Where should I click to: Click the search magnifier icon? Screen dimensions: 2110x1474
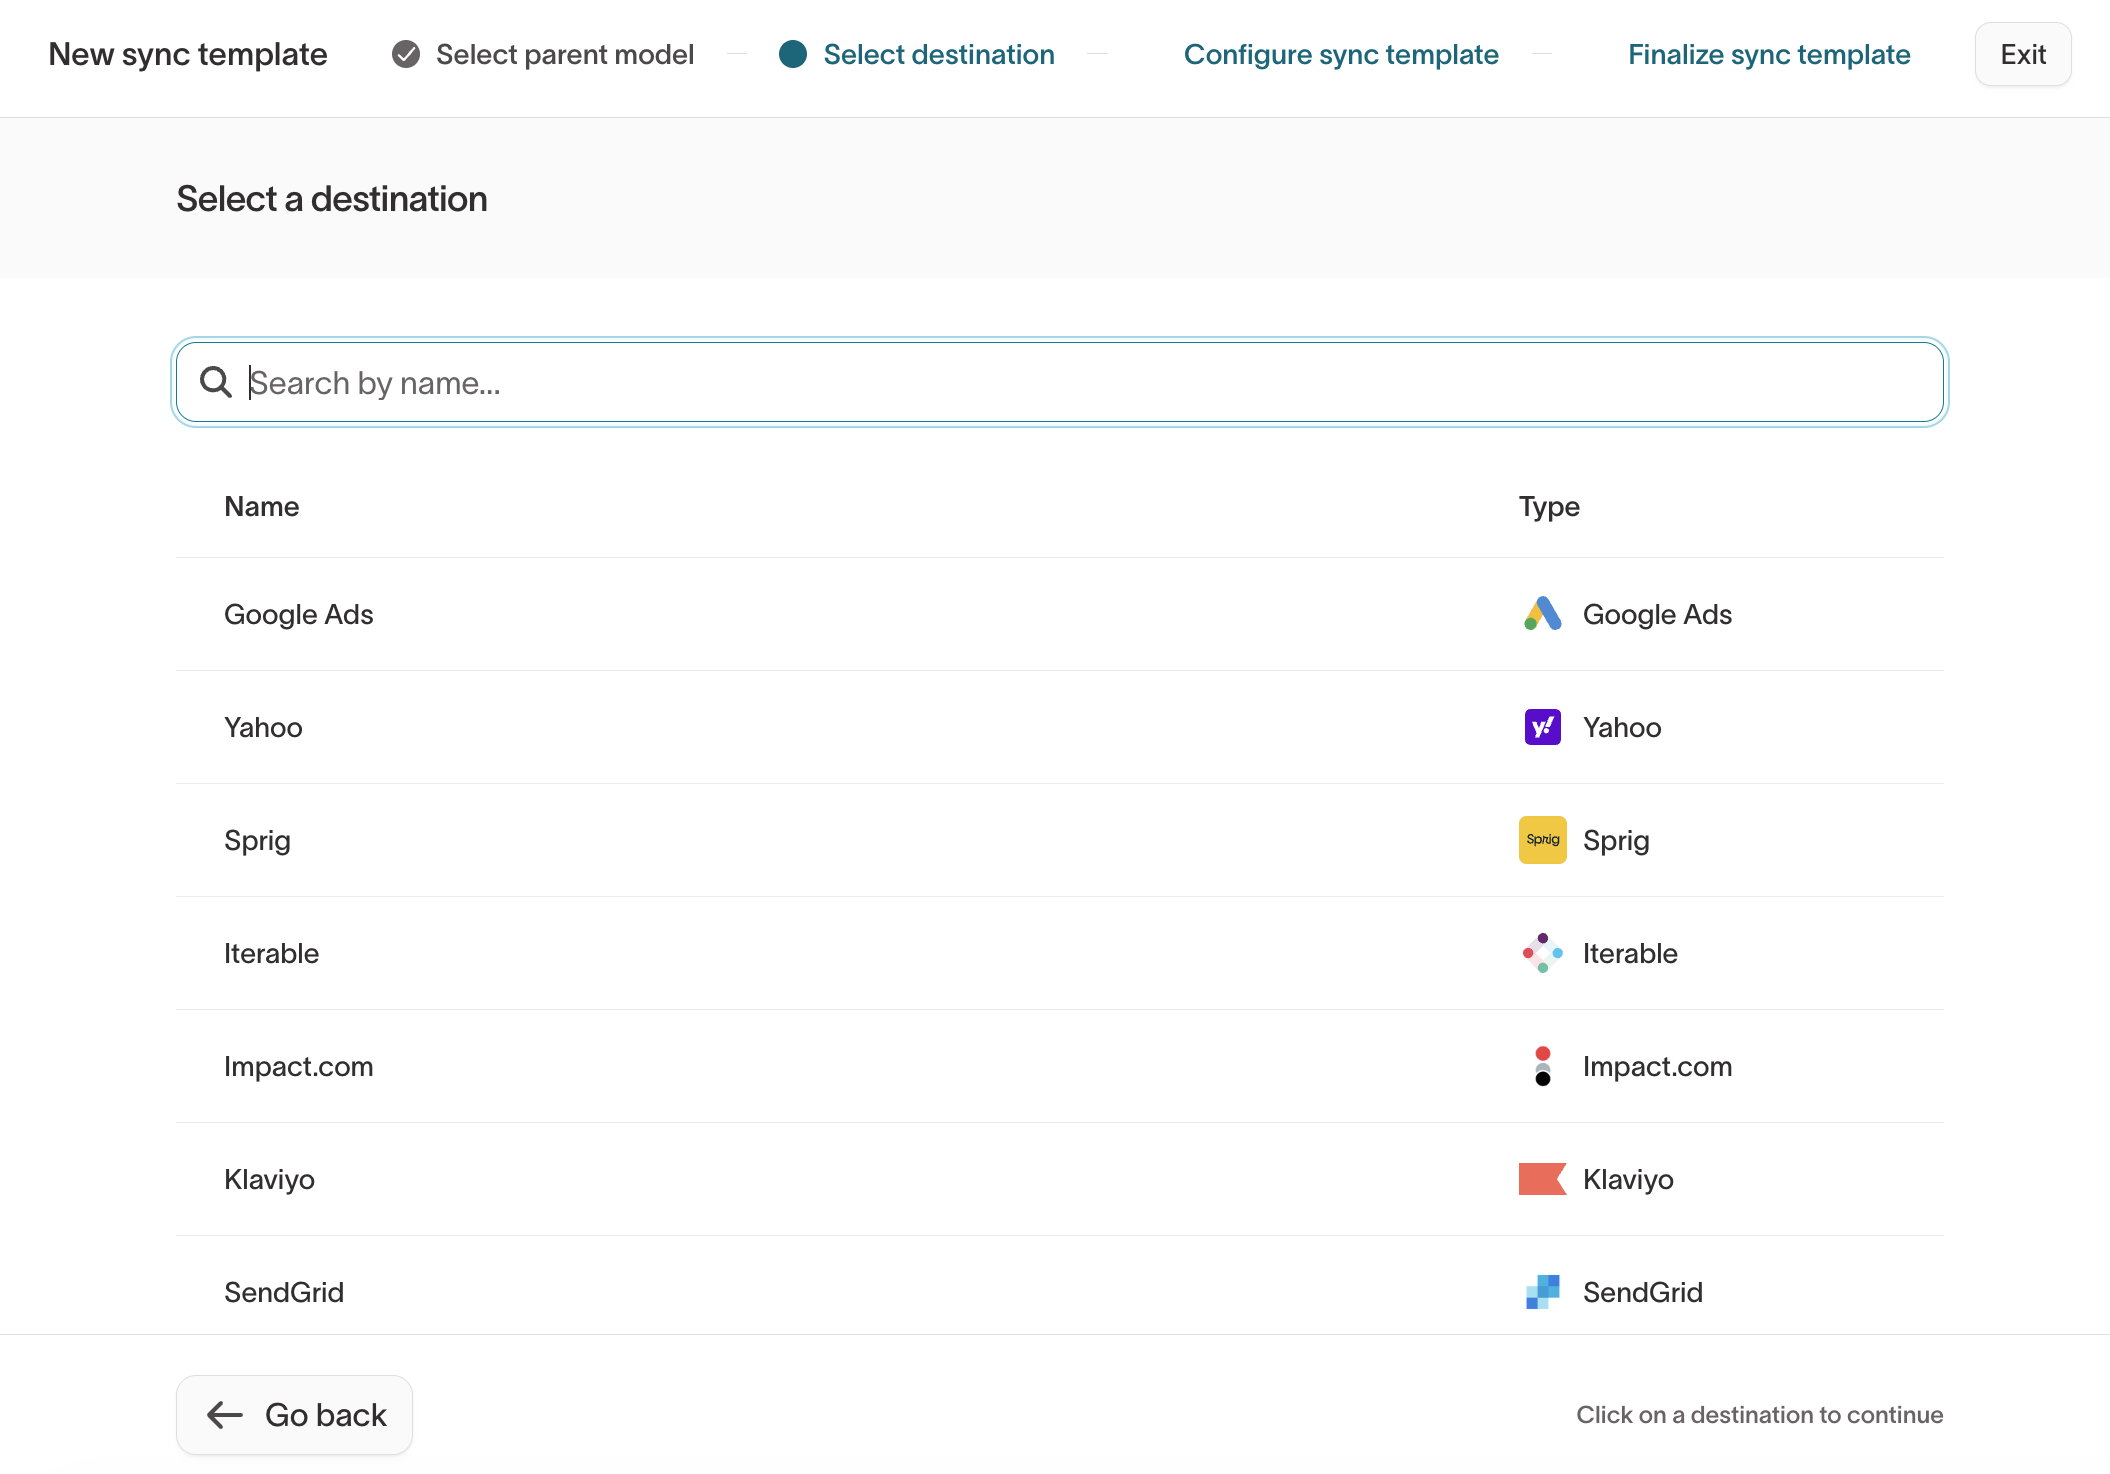click(215, 382)
